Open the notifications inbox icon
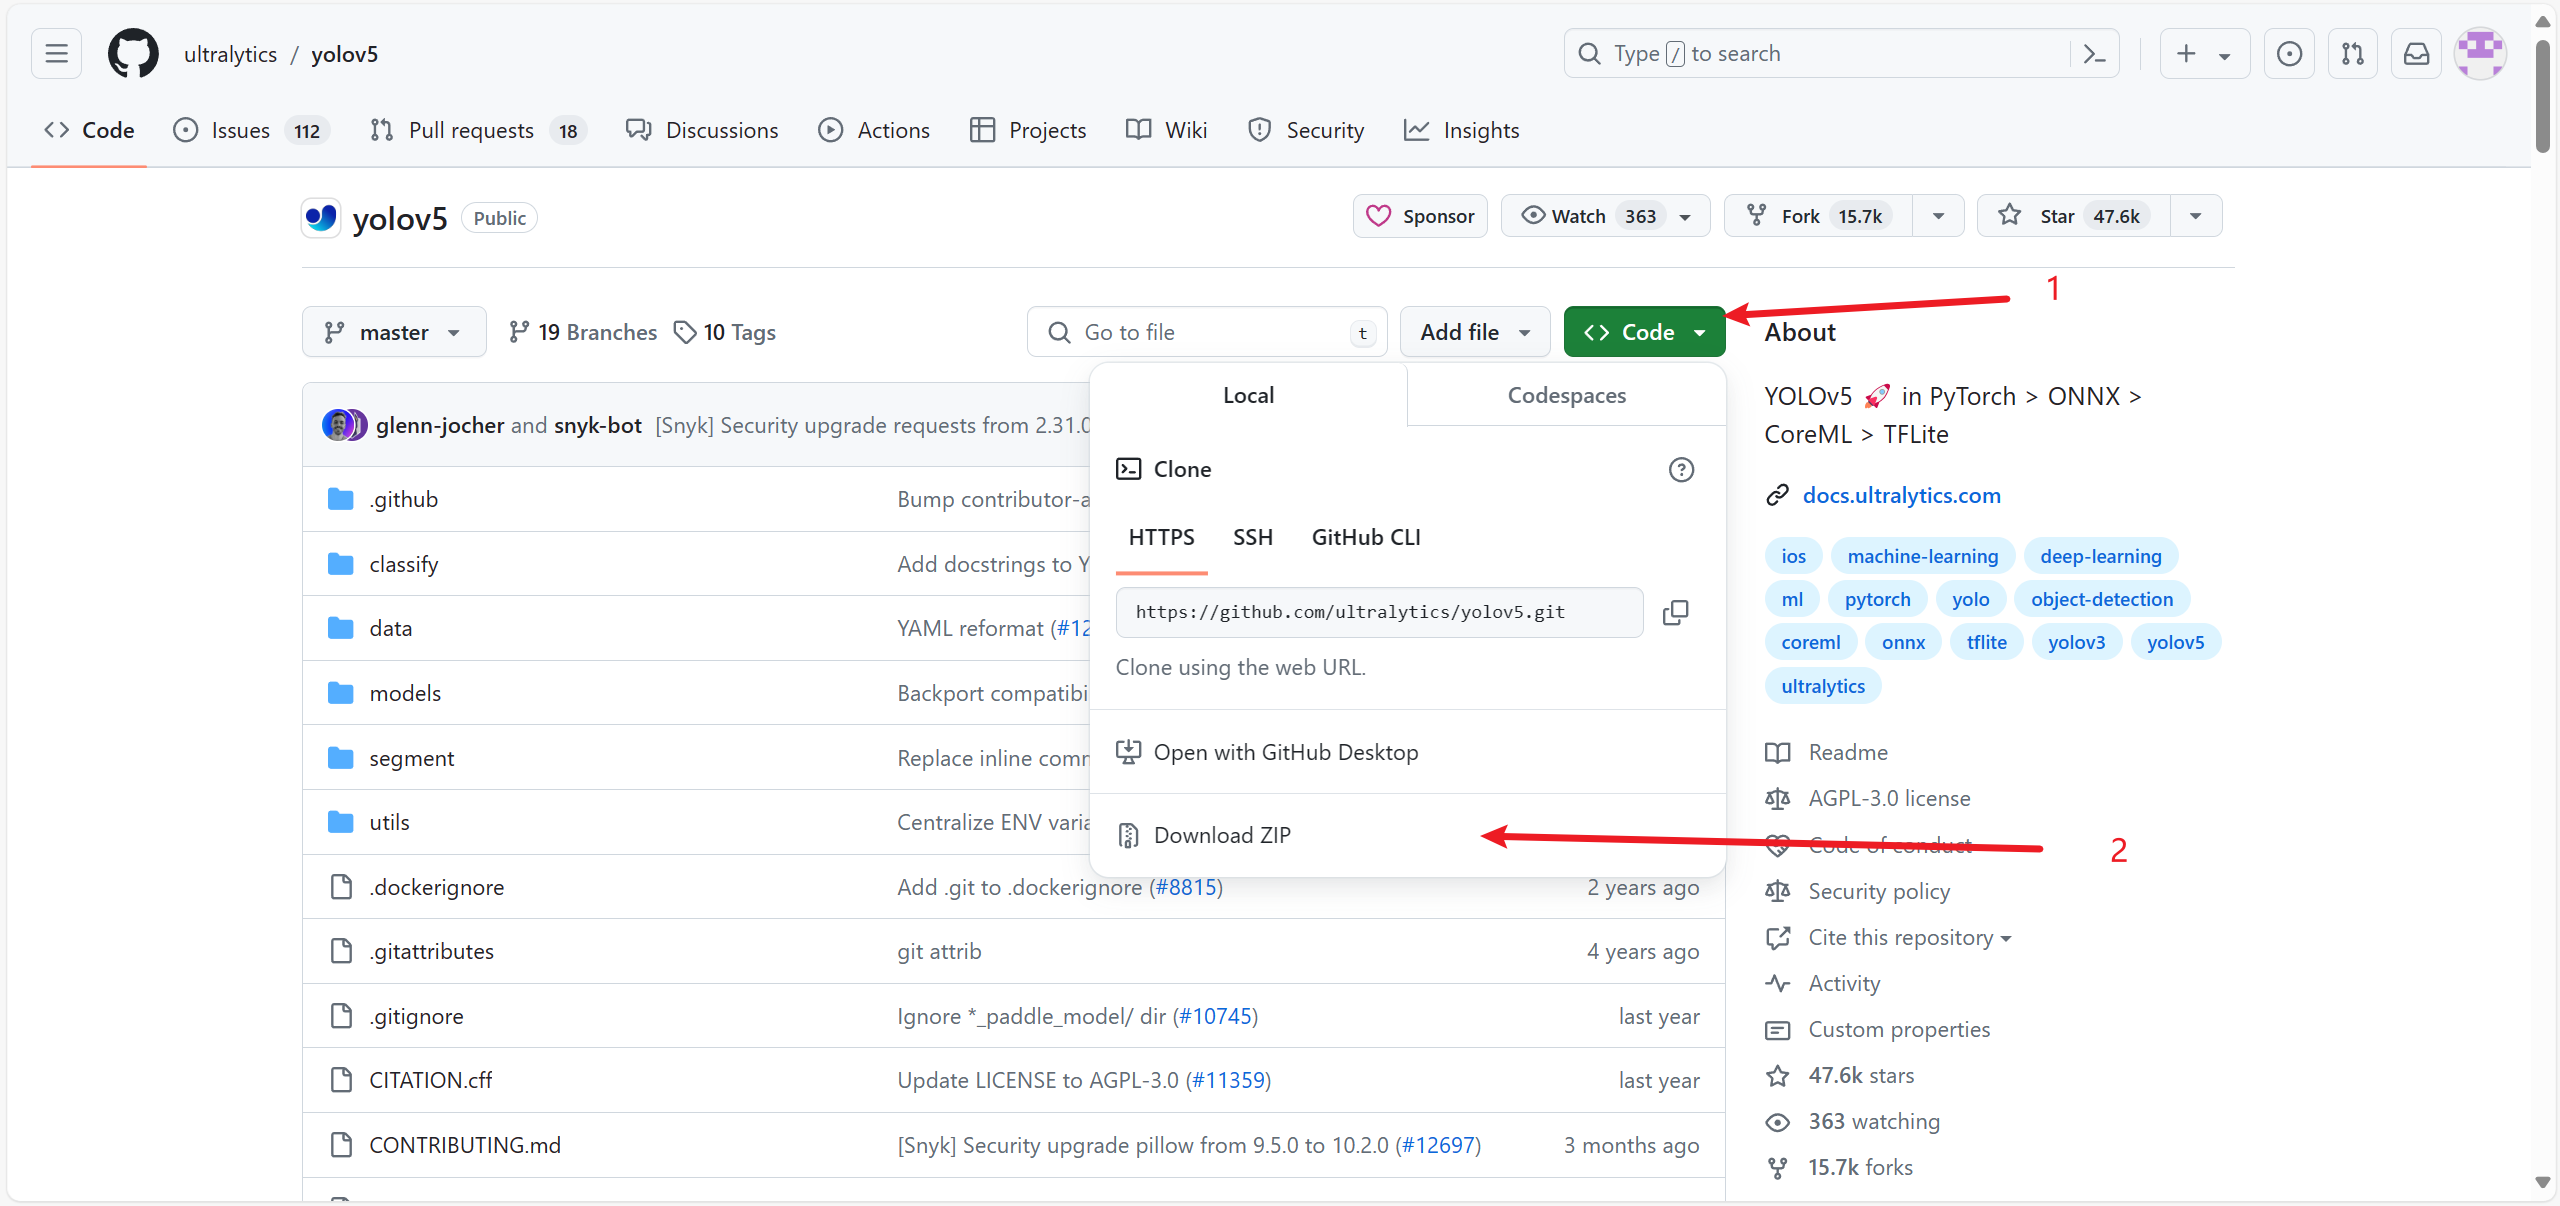 click(x=2416, y=54)
